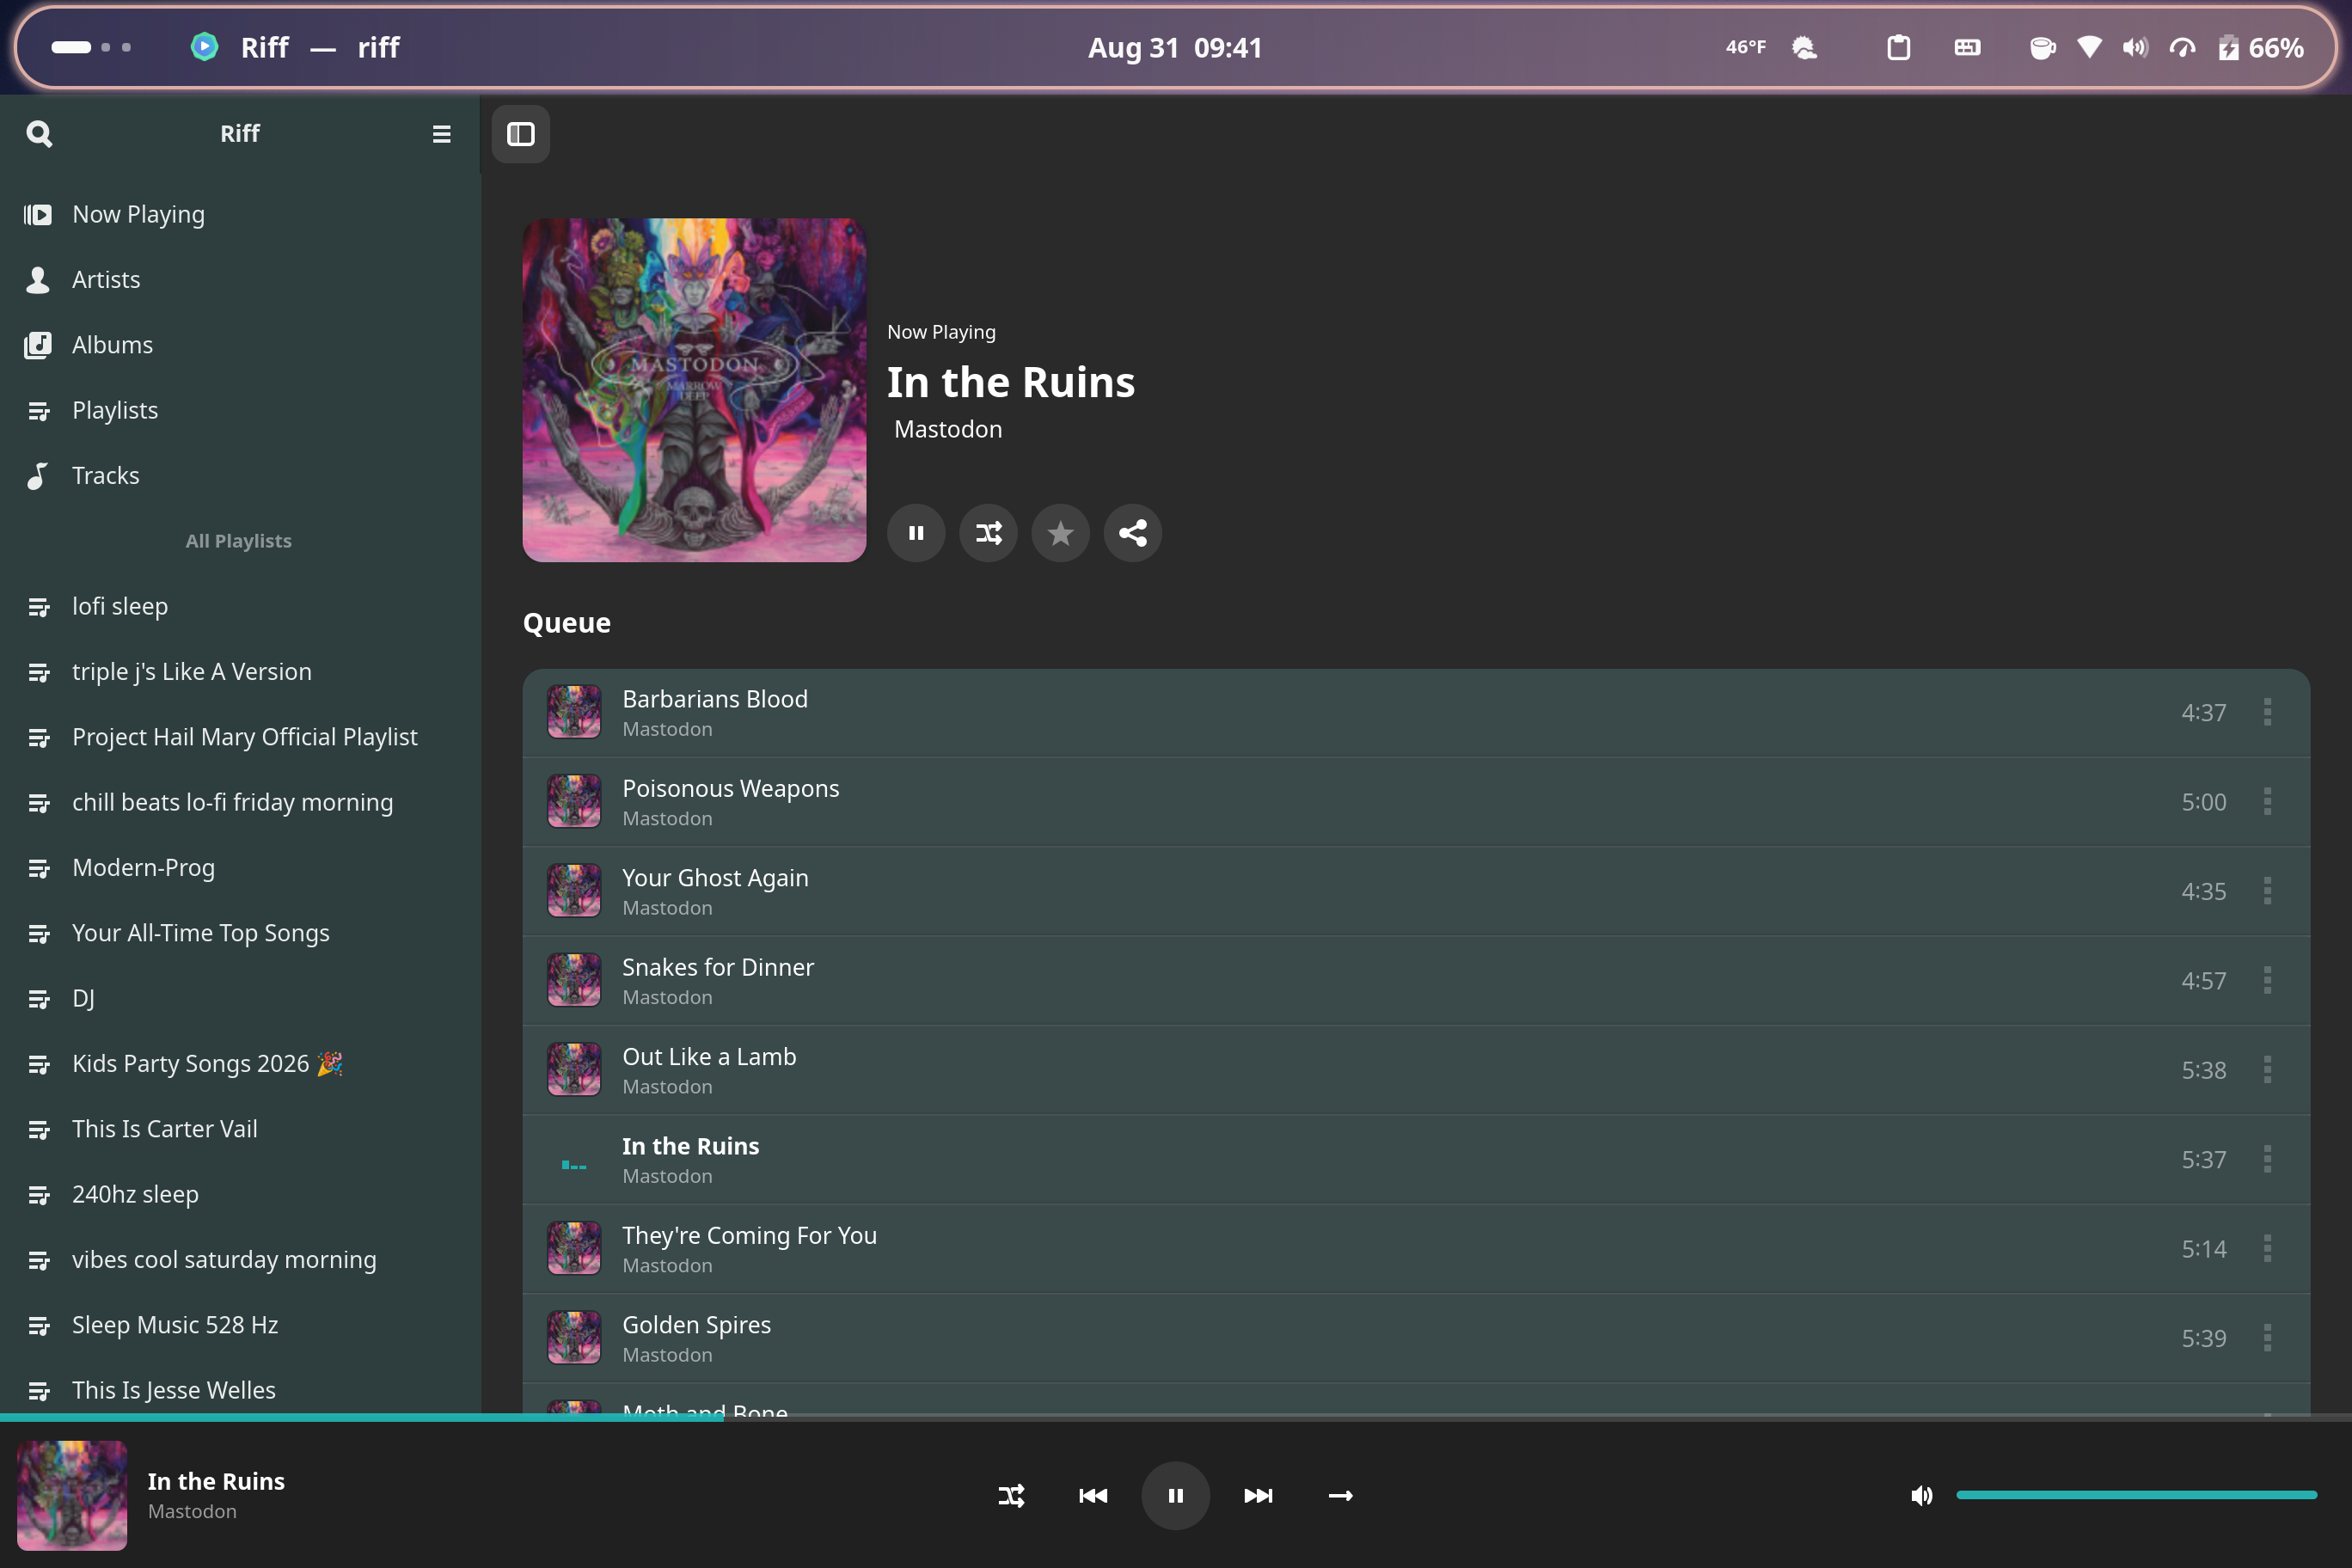The width and height of the screenshot is (2352, 1568).
Task: Play They're Coming For You from queue
Action: [x=1416, y=1249]
